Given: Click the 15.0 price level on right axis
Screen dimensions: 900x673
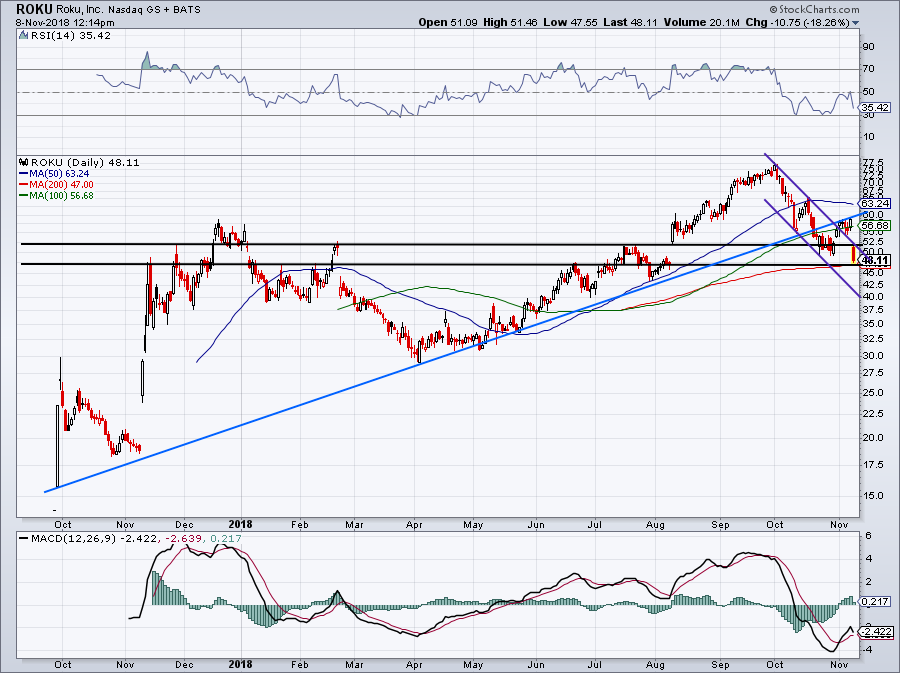Looking at the screenshot, I should click(x=872, y=496).
